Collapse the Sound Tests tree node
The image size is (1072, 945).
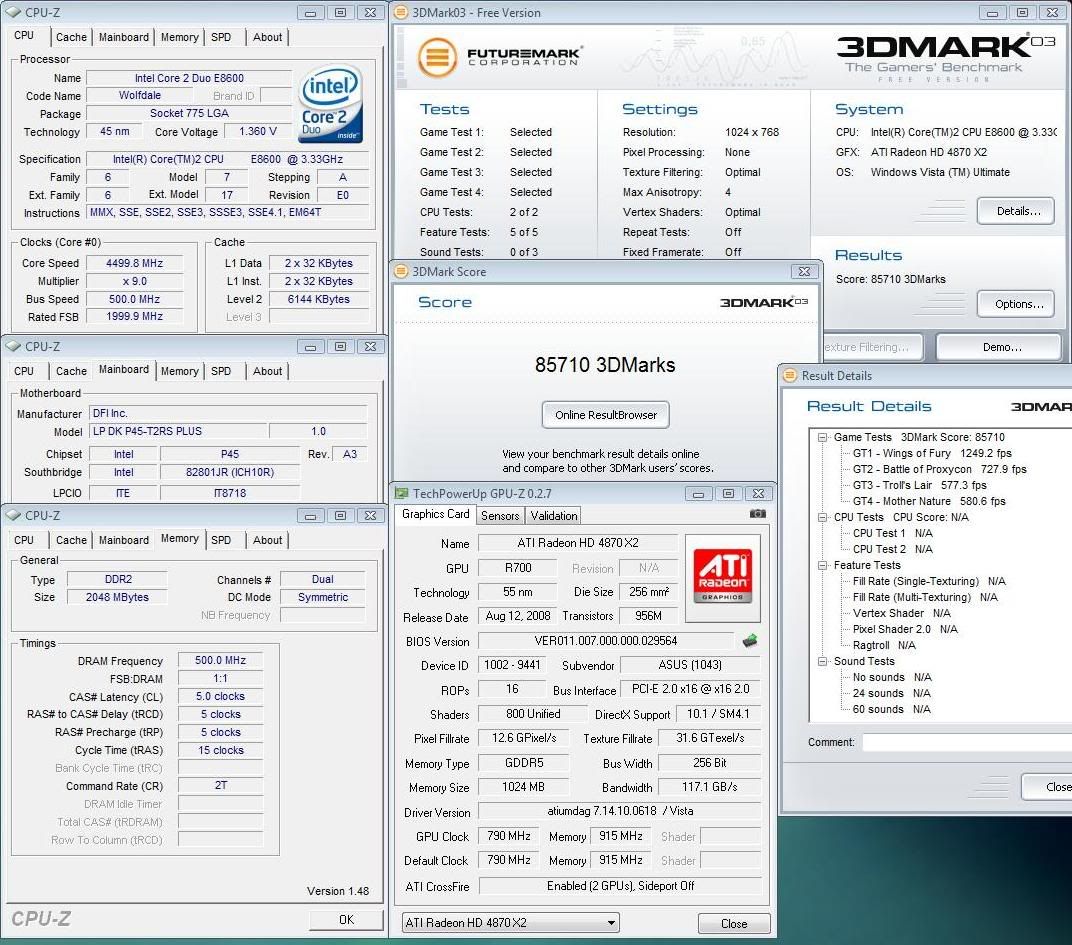(x=823, y=661)
